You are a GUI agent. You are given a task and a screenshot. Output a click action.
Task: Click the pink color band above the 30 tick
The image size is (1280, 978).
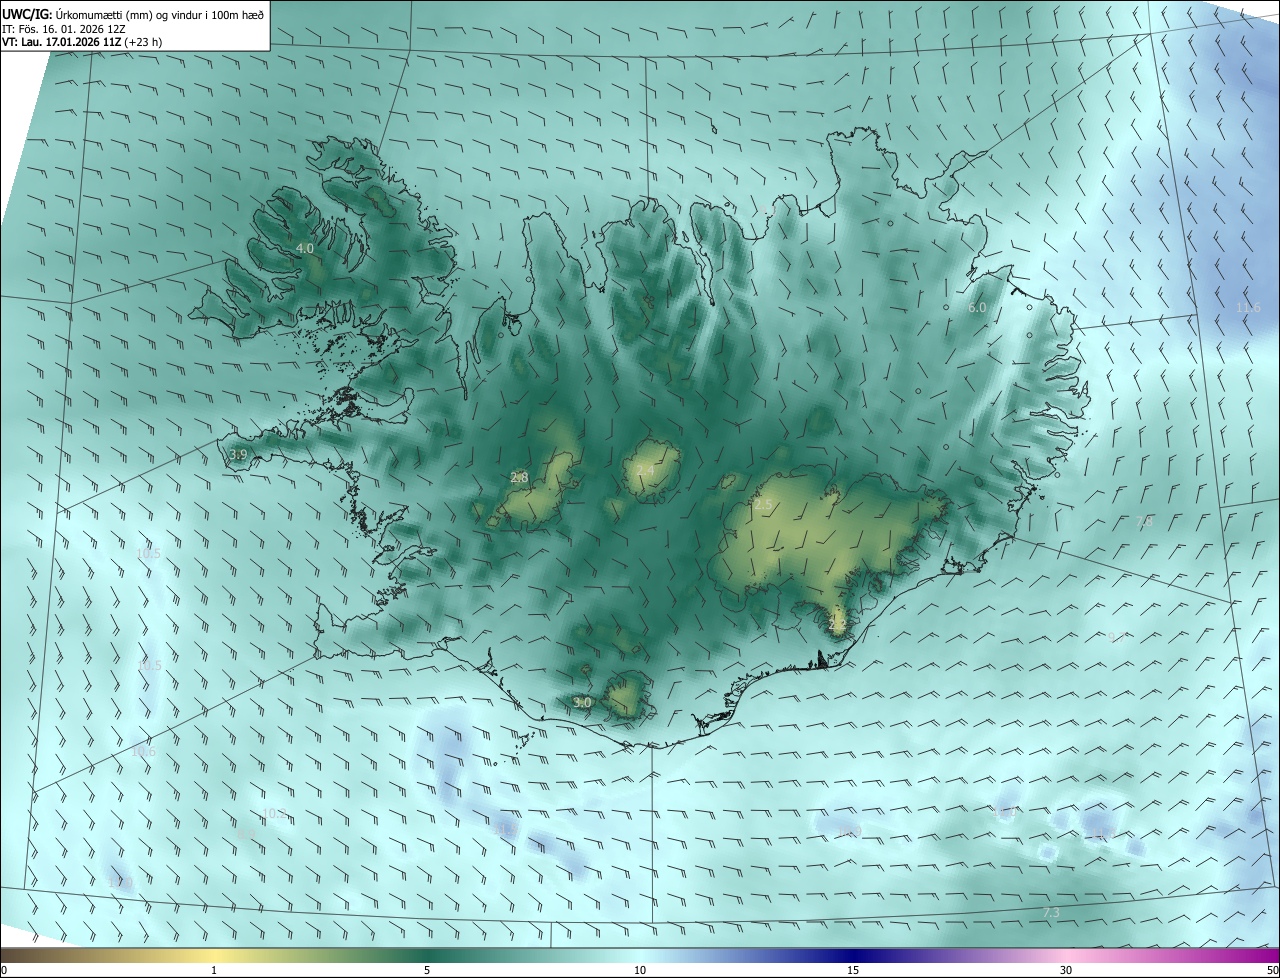[x=1066, y=956]
